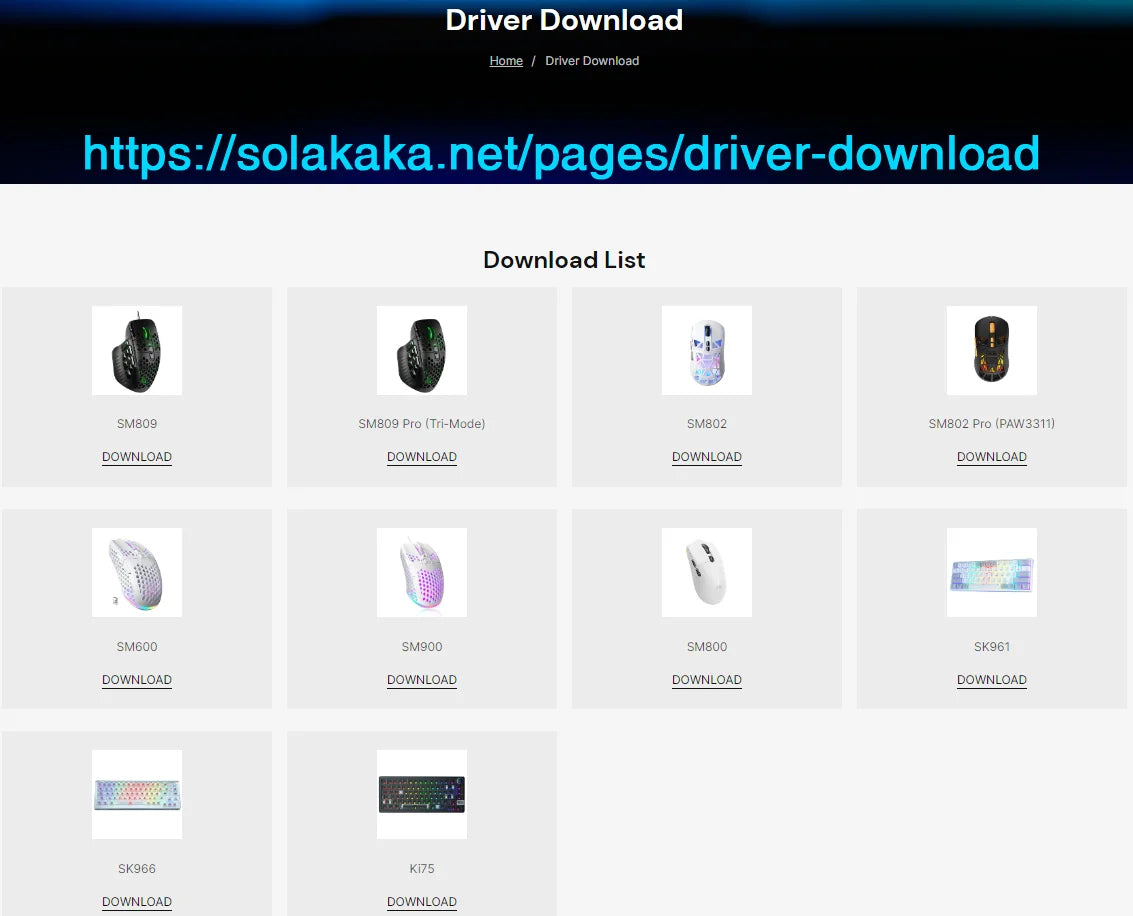The width and height of the screenshot is (1133, 916).
Task: Click the Ki75 black keyboard image
Action: (x=422, y=794)
